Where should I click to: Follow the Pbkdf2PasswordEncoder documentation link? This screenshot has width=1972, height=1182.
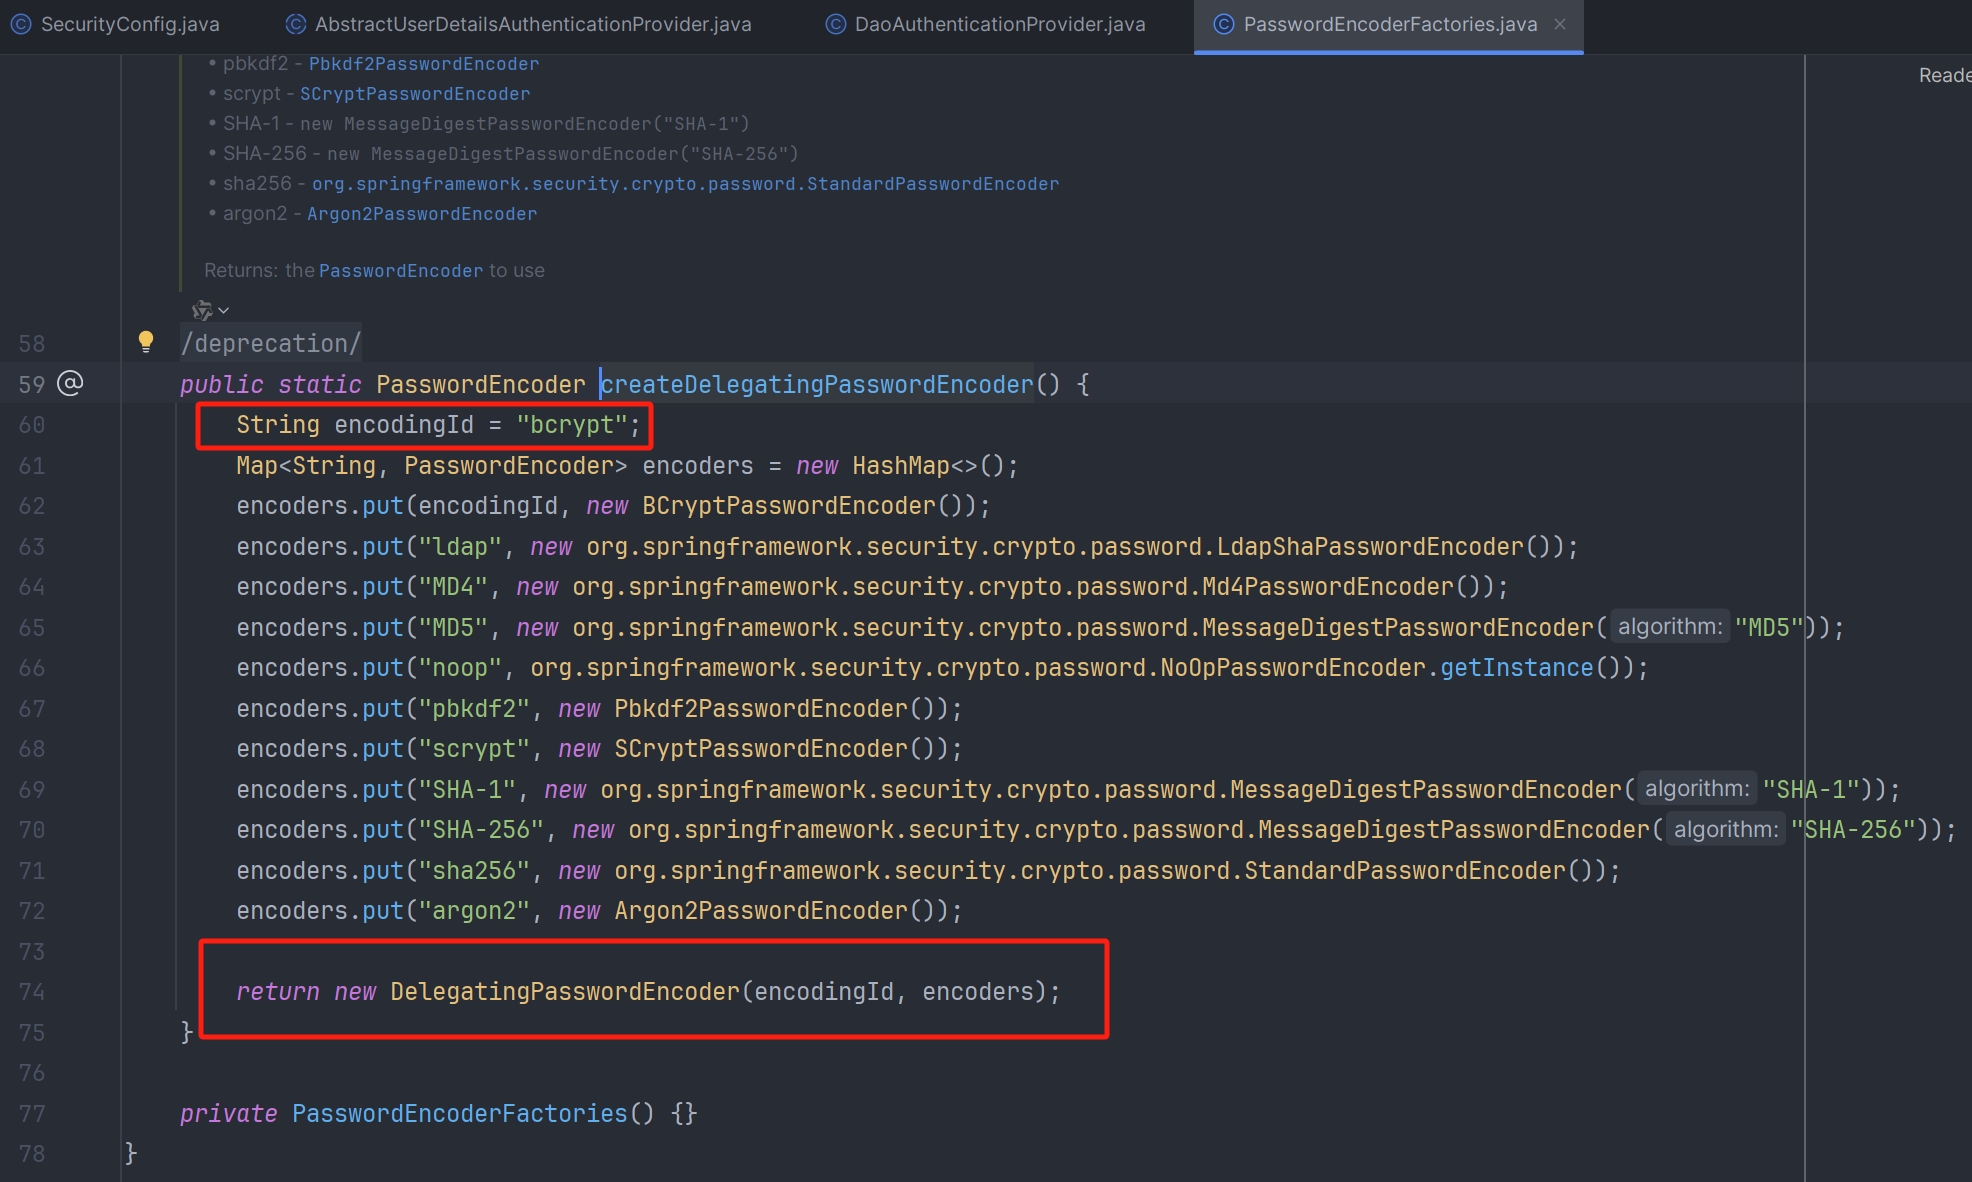[423, 64]
